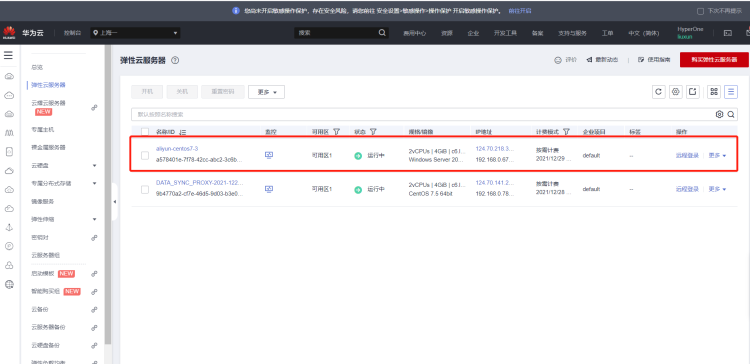Open the aliyun-centos7-3 server name link
This screenshot has height=364, width=750.
point(177,149)
